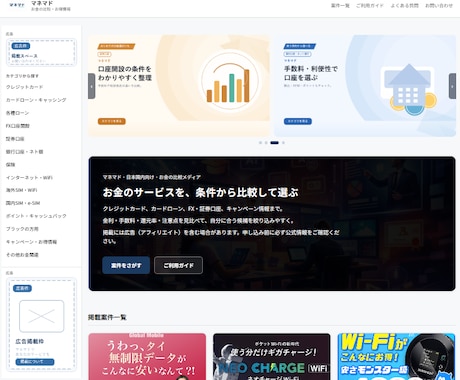This screenshot has height=380, width=460.
Task: Open よくある質問 in the top navigation
Action: [404, 6]
